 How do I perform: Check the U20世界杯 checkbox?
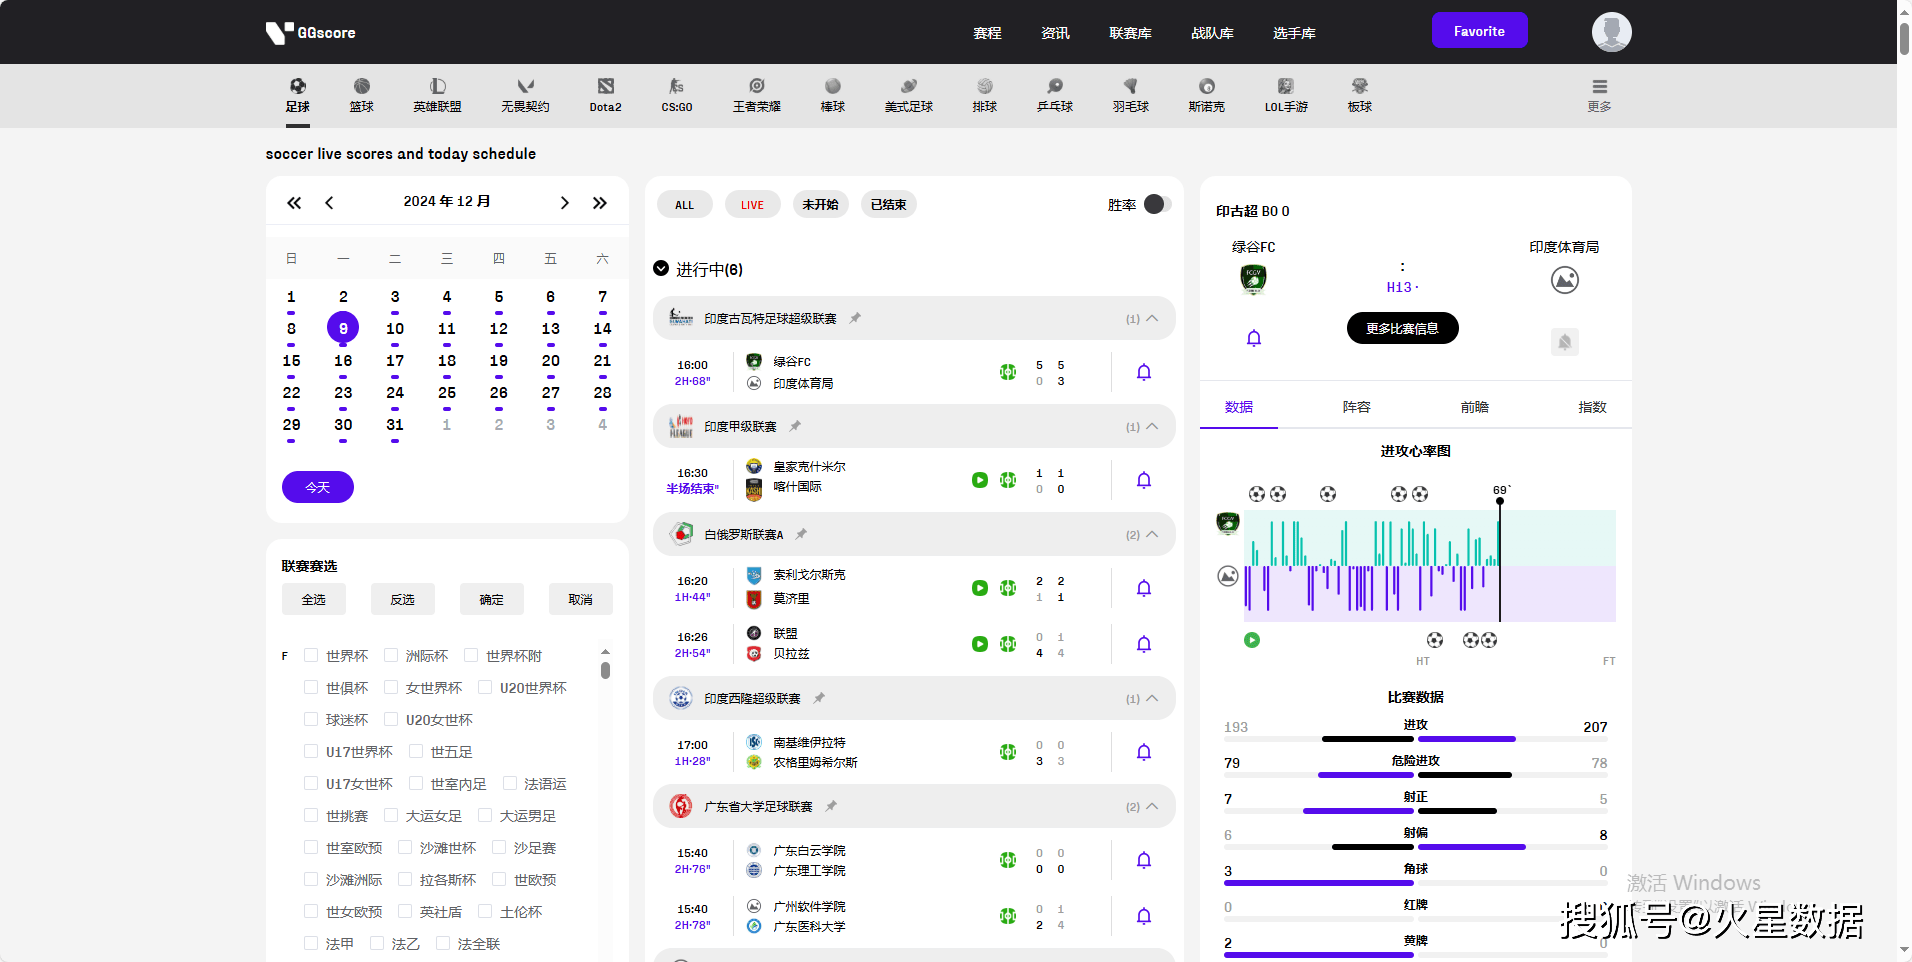[485, 688]
